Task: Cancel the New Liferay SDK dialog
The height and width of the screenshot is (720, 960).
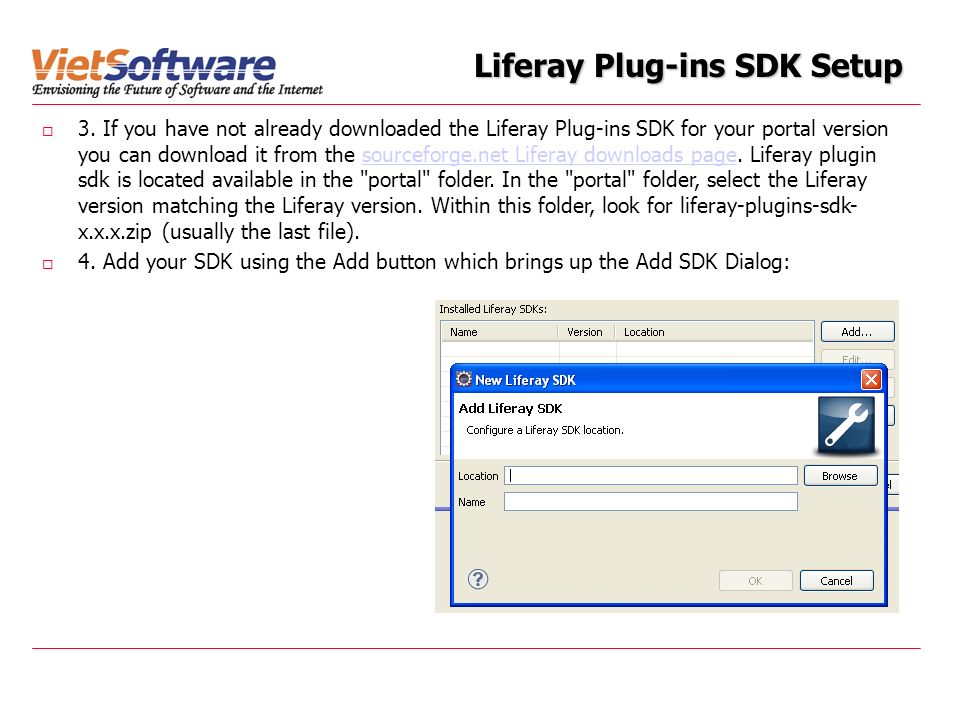Action: (836, 580)
